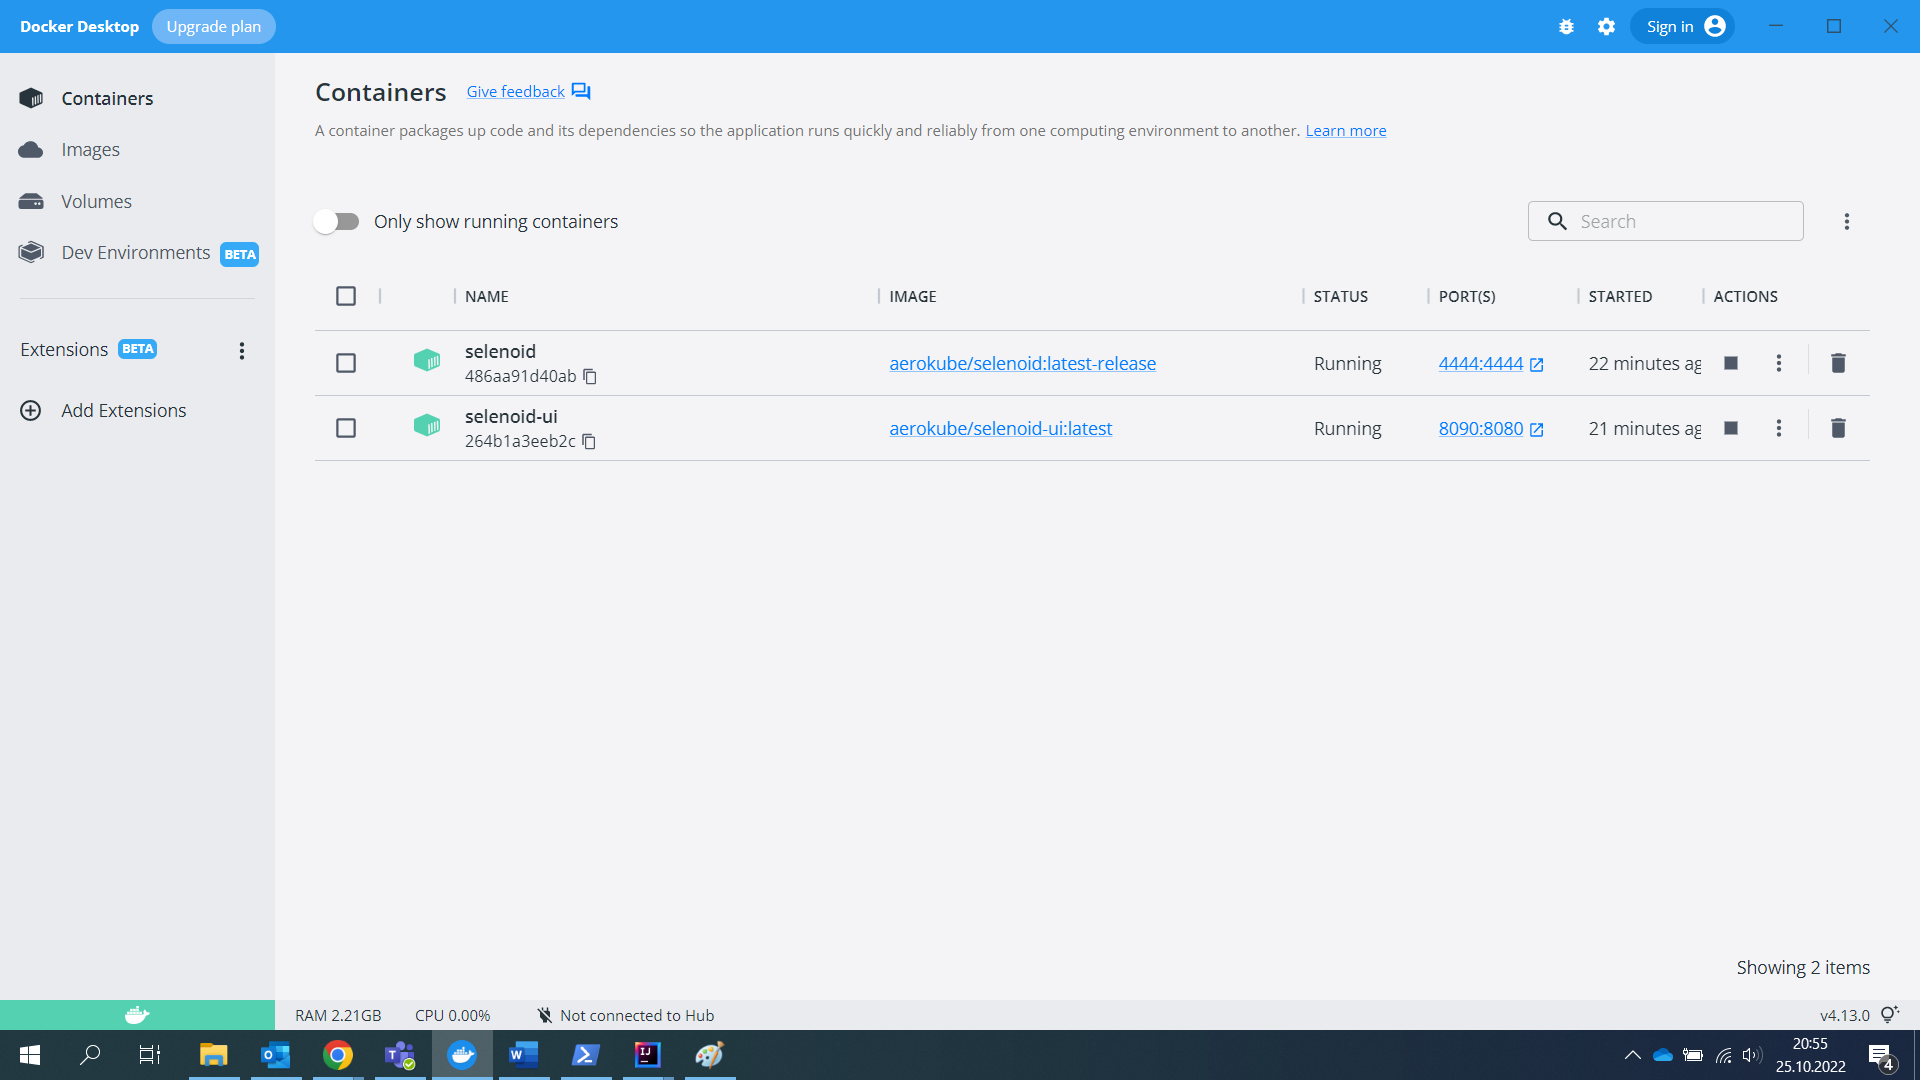Stop the selenoid container
The width and height of the screenshot is (1920, 1080).
pos(1731,363)
